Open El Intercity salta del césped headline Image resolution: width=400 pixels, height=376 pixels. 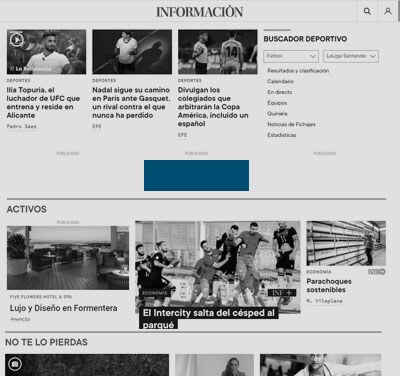(x=209, y=318)
